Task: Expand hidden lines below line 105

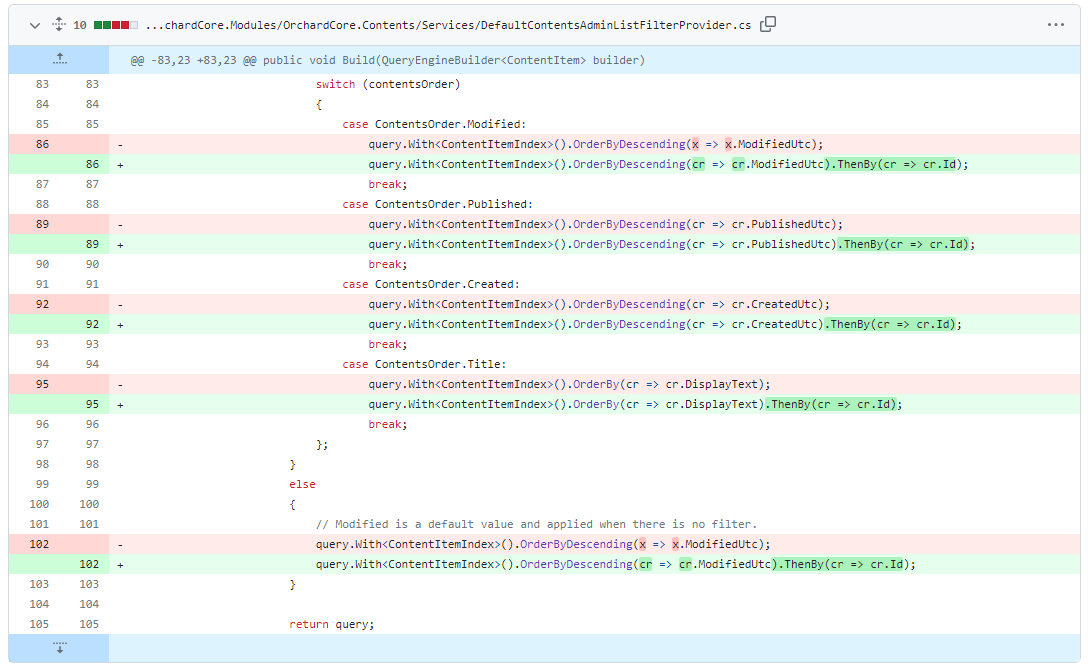Action: pyautogui.click(x=60, y=647)
